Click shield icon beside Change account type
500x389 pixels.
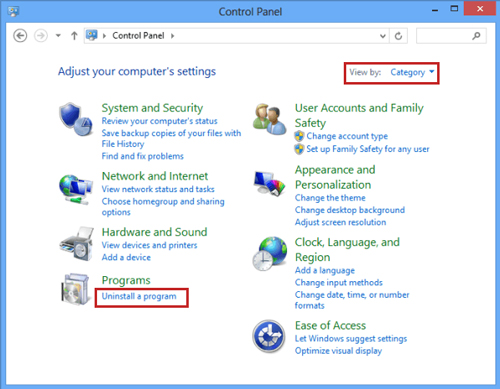point(299,136)
